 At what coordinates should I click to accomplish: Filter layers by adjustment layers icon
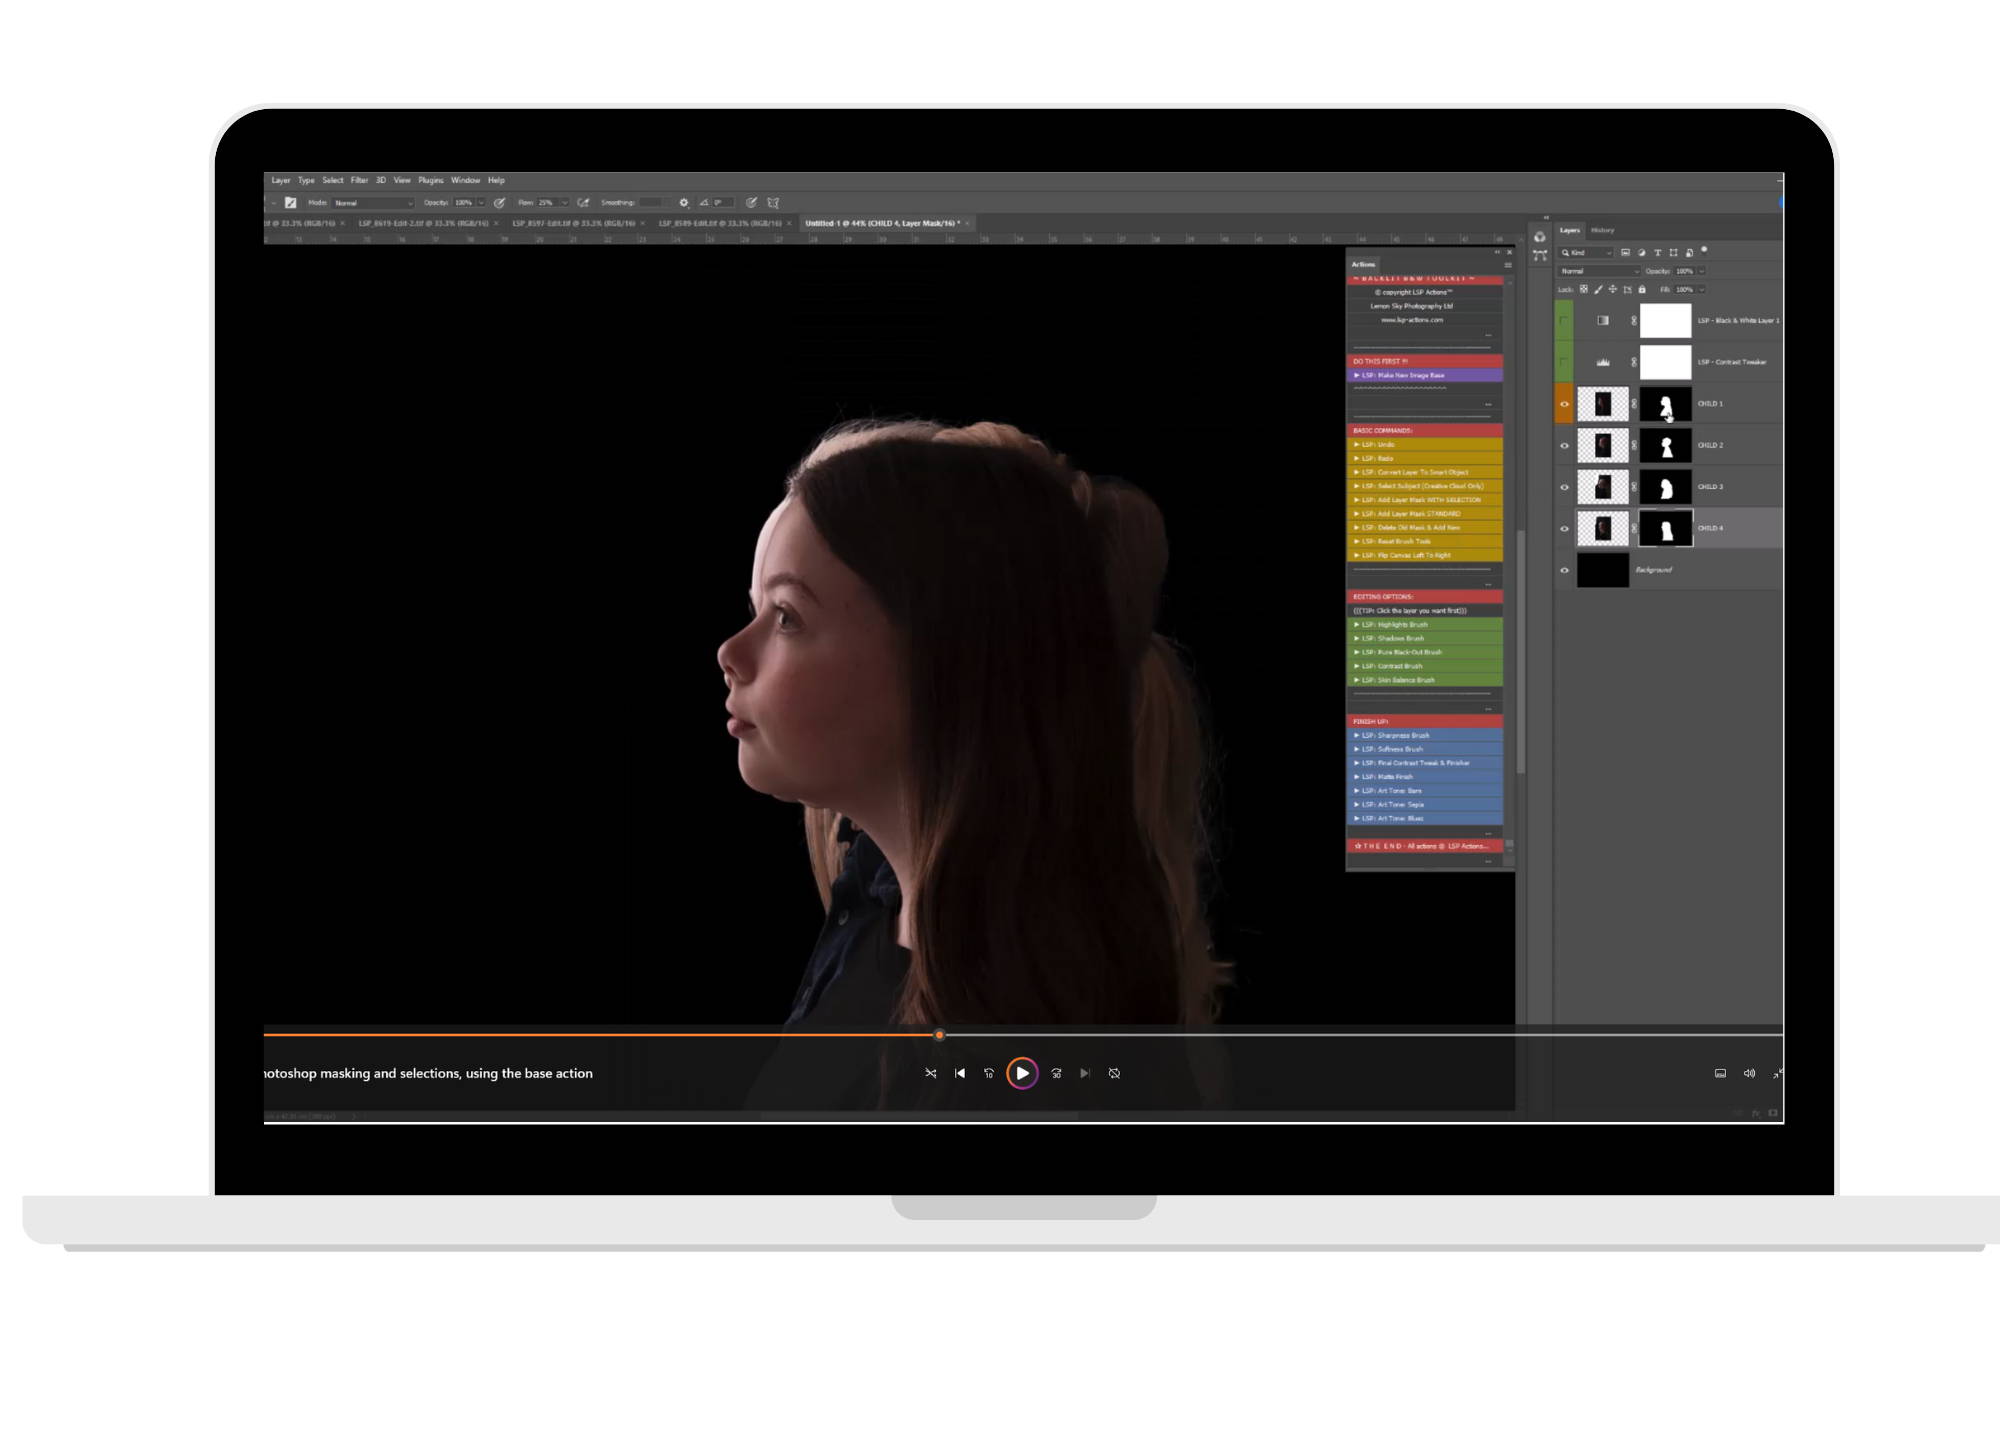pyautogui.click(x=1641, y=253)
